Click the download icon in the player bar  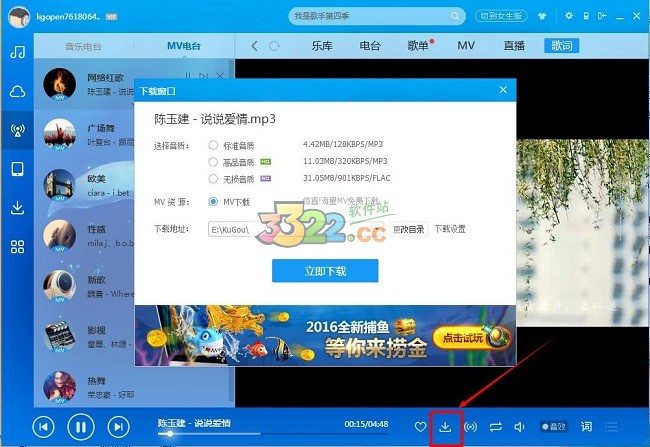pyautogui.click(x=445, y=427)
